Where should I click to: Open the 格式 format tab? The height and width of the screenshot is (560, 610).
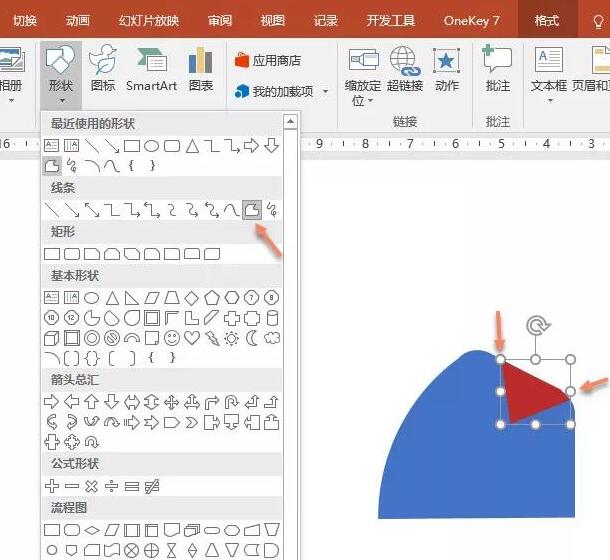coord(547,20)
